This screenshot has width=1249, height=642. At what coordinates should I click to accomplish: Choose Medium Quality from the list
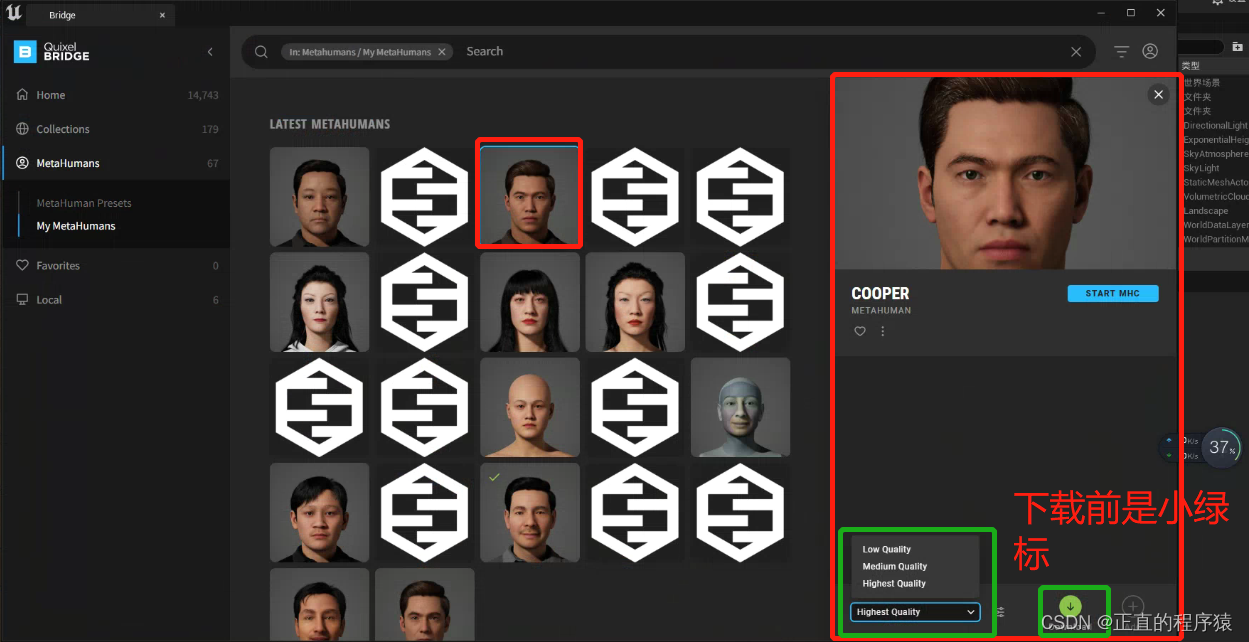pyautogui.click(x=895, y=566)
